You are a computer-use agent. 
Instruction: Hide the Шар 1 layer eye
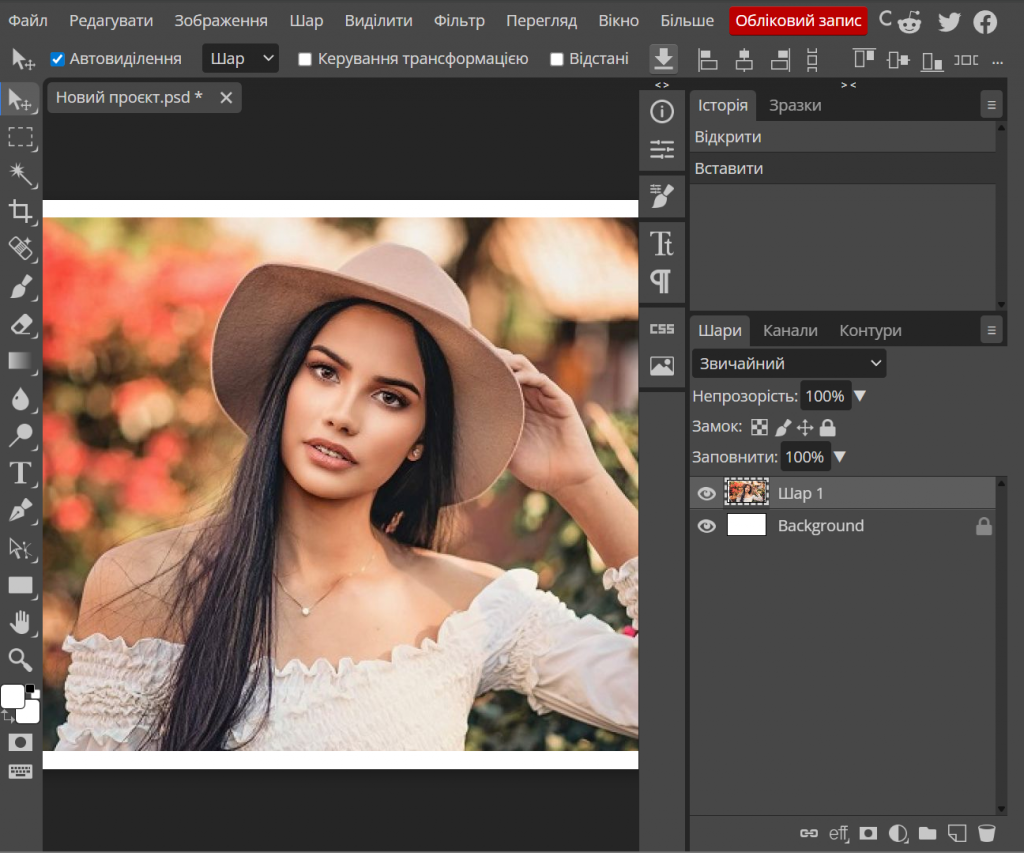(x=707, y=494)
